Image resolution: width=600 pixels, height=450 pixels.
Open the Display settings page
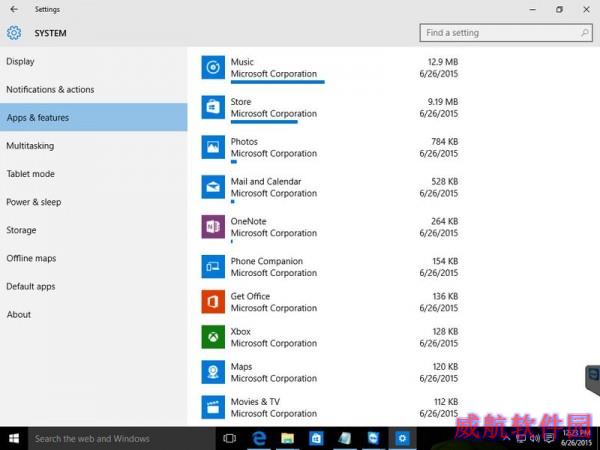pyautogui.click(x=93, y=61)
